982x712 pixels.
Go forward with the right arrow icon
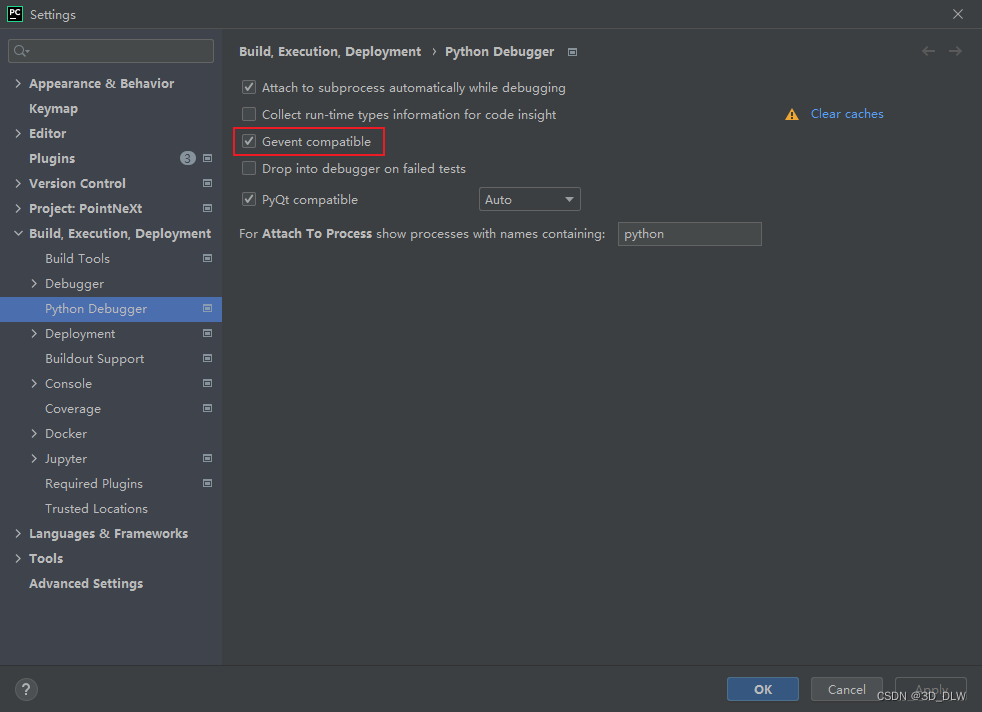[x=955, y=51]
